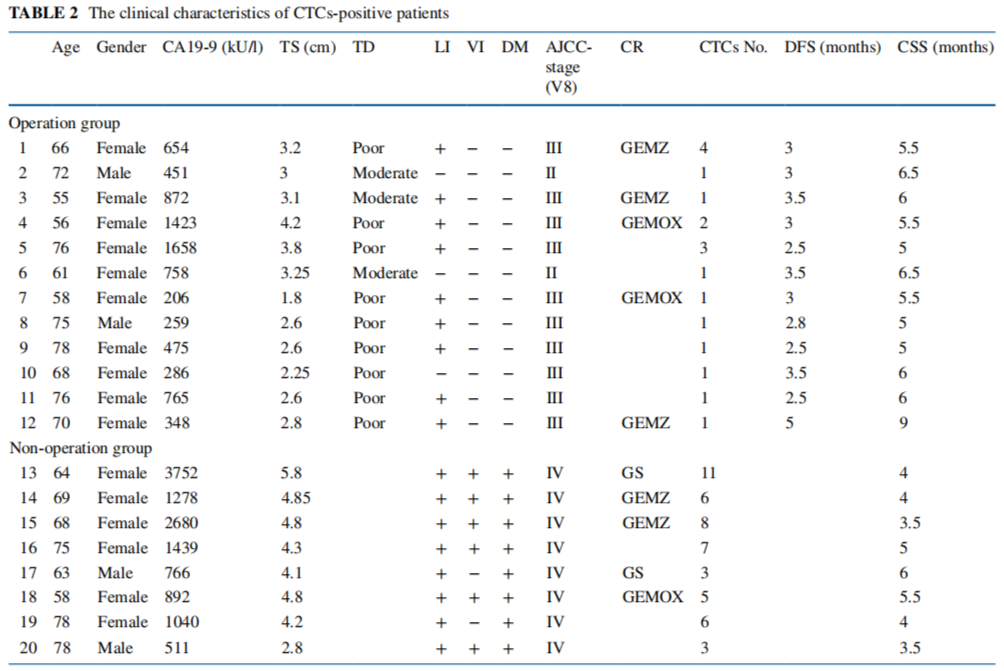1004x671 pixels.
Task: Click CA19-9 value 3752 for patient 13
Action: pyautogui.click(x=180, y=473)
